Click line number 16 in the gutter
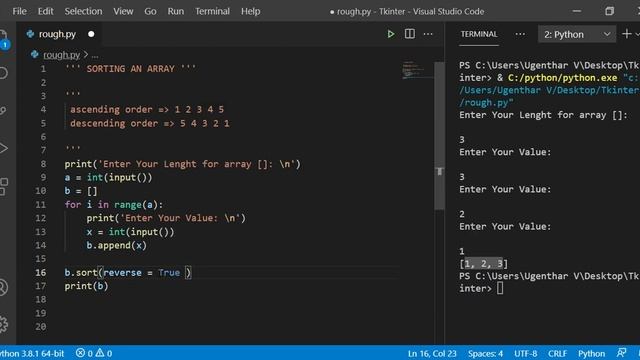 pos(40,272)
